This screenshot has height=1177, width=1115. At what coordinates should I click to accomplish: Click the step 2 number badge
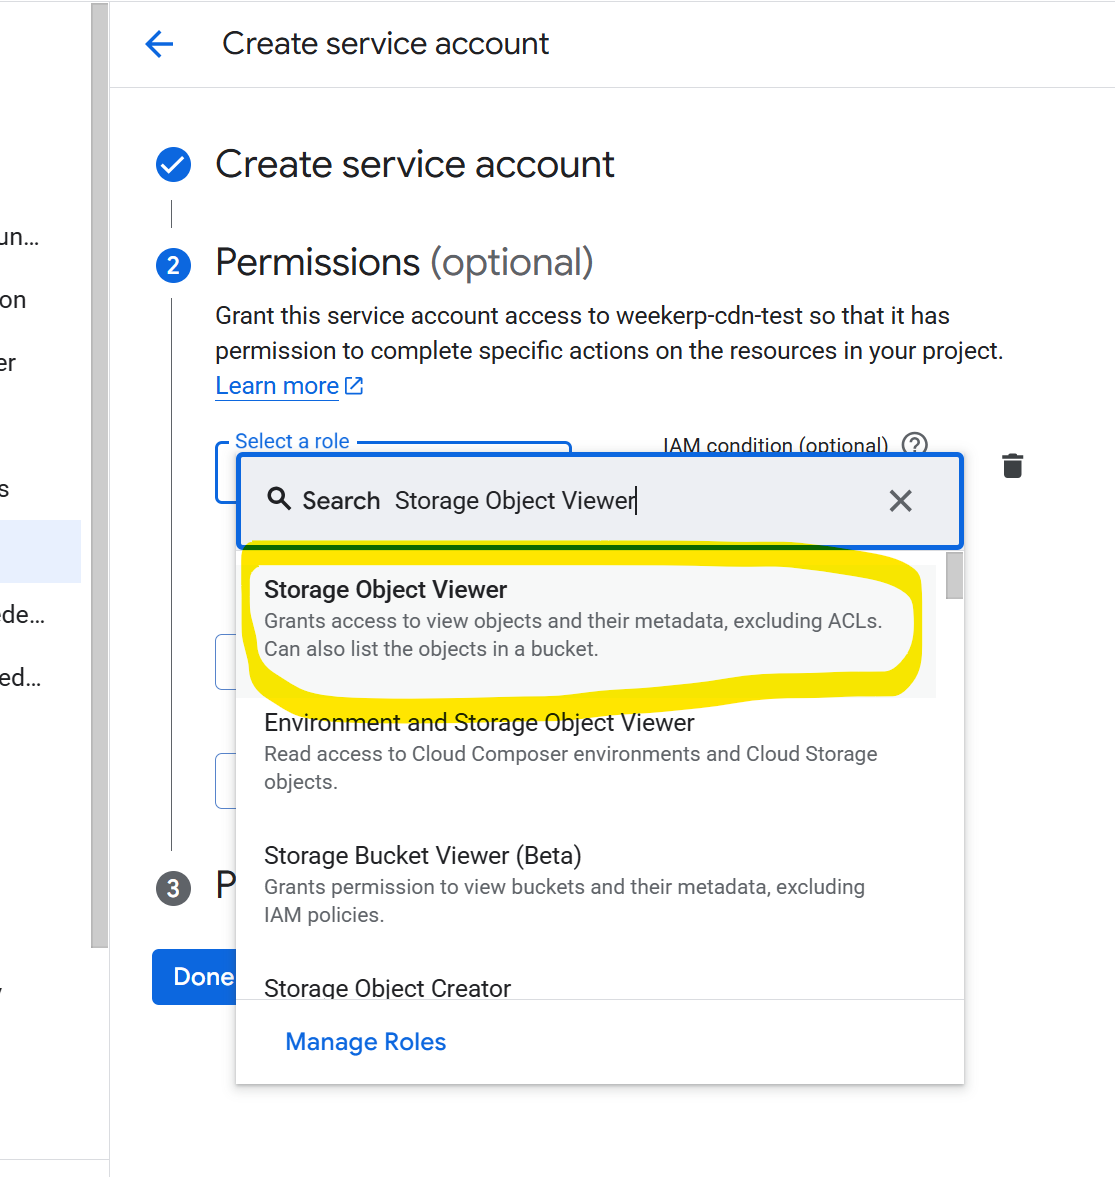pos(173,265)
